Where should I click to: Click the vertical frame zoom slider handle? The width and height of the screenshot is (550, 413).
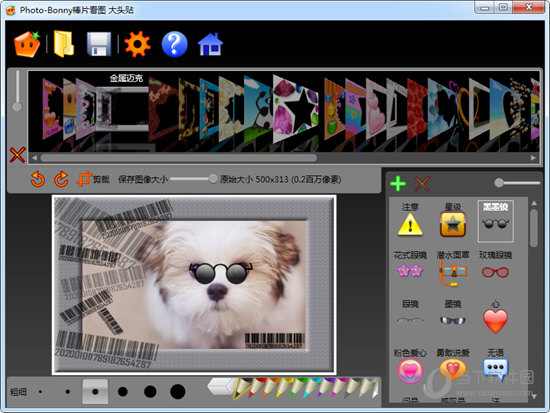point(17,106)
